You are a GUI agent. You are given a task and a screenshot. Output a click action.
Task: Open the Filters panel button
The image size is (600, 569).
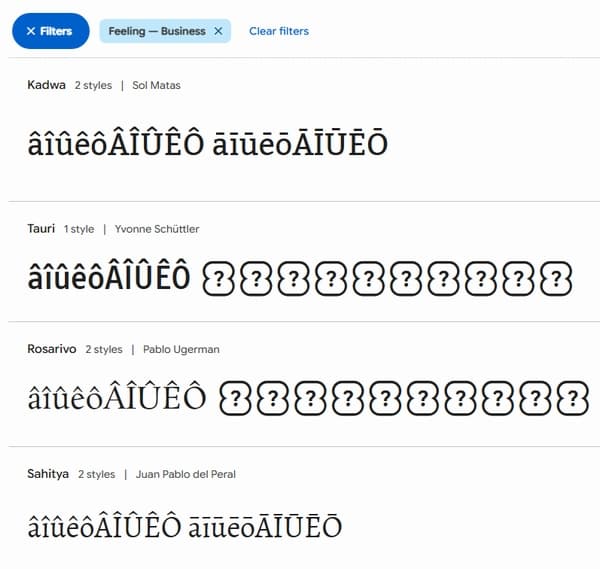click(50, 31)
